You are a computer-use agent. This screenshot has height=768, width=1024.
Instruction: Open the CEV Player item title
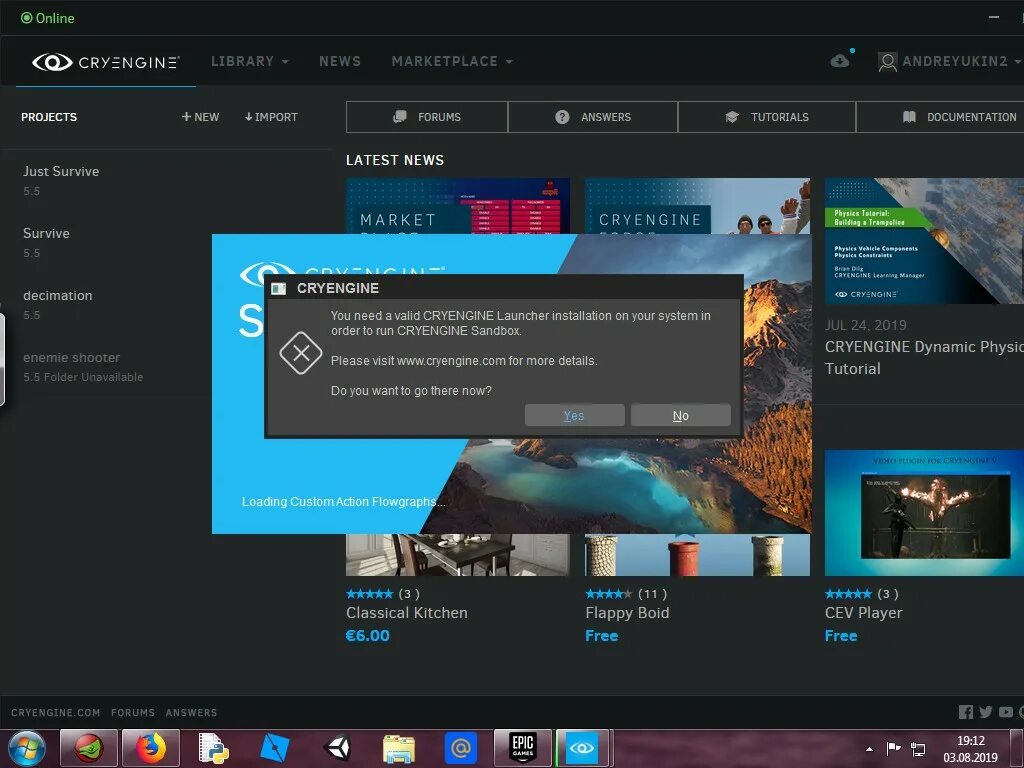coord(863,613)
